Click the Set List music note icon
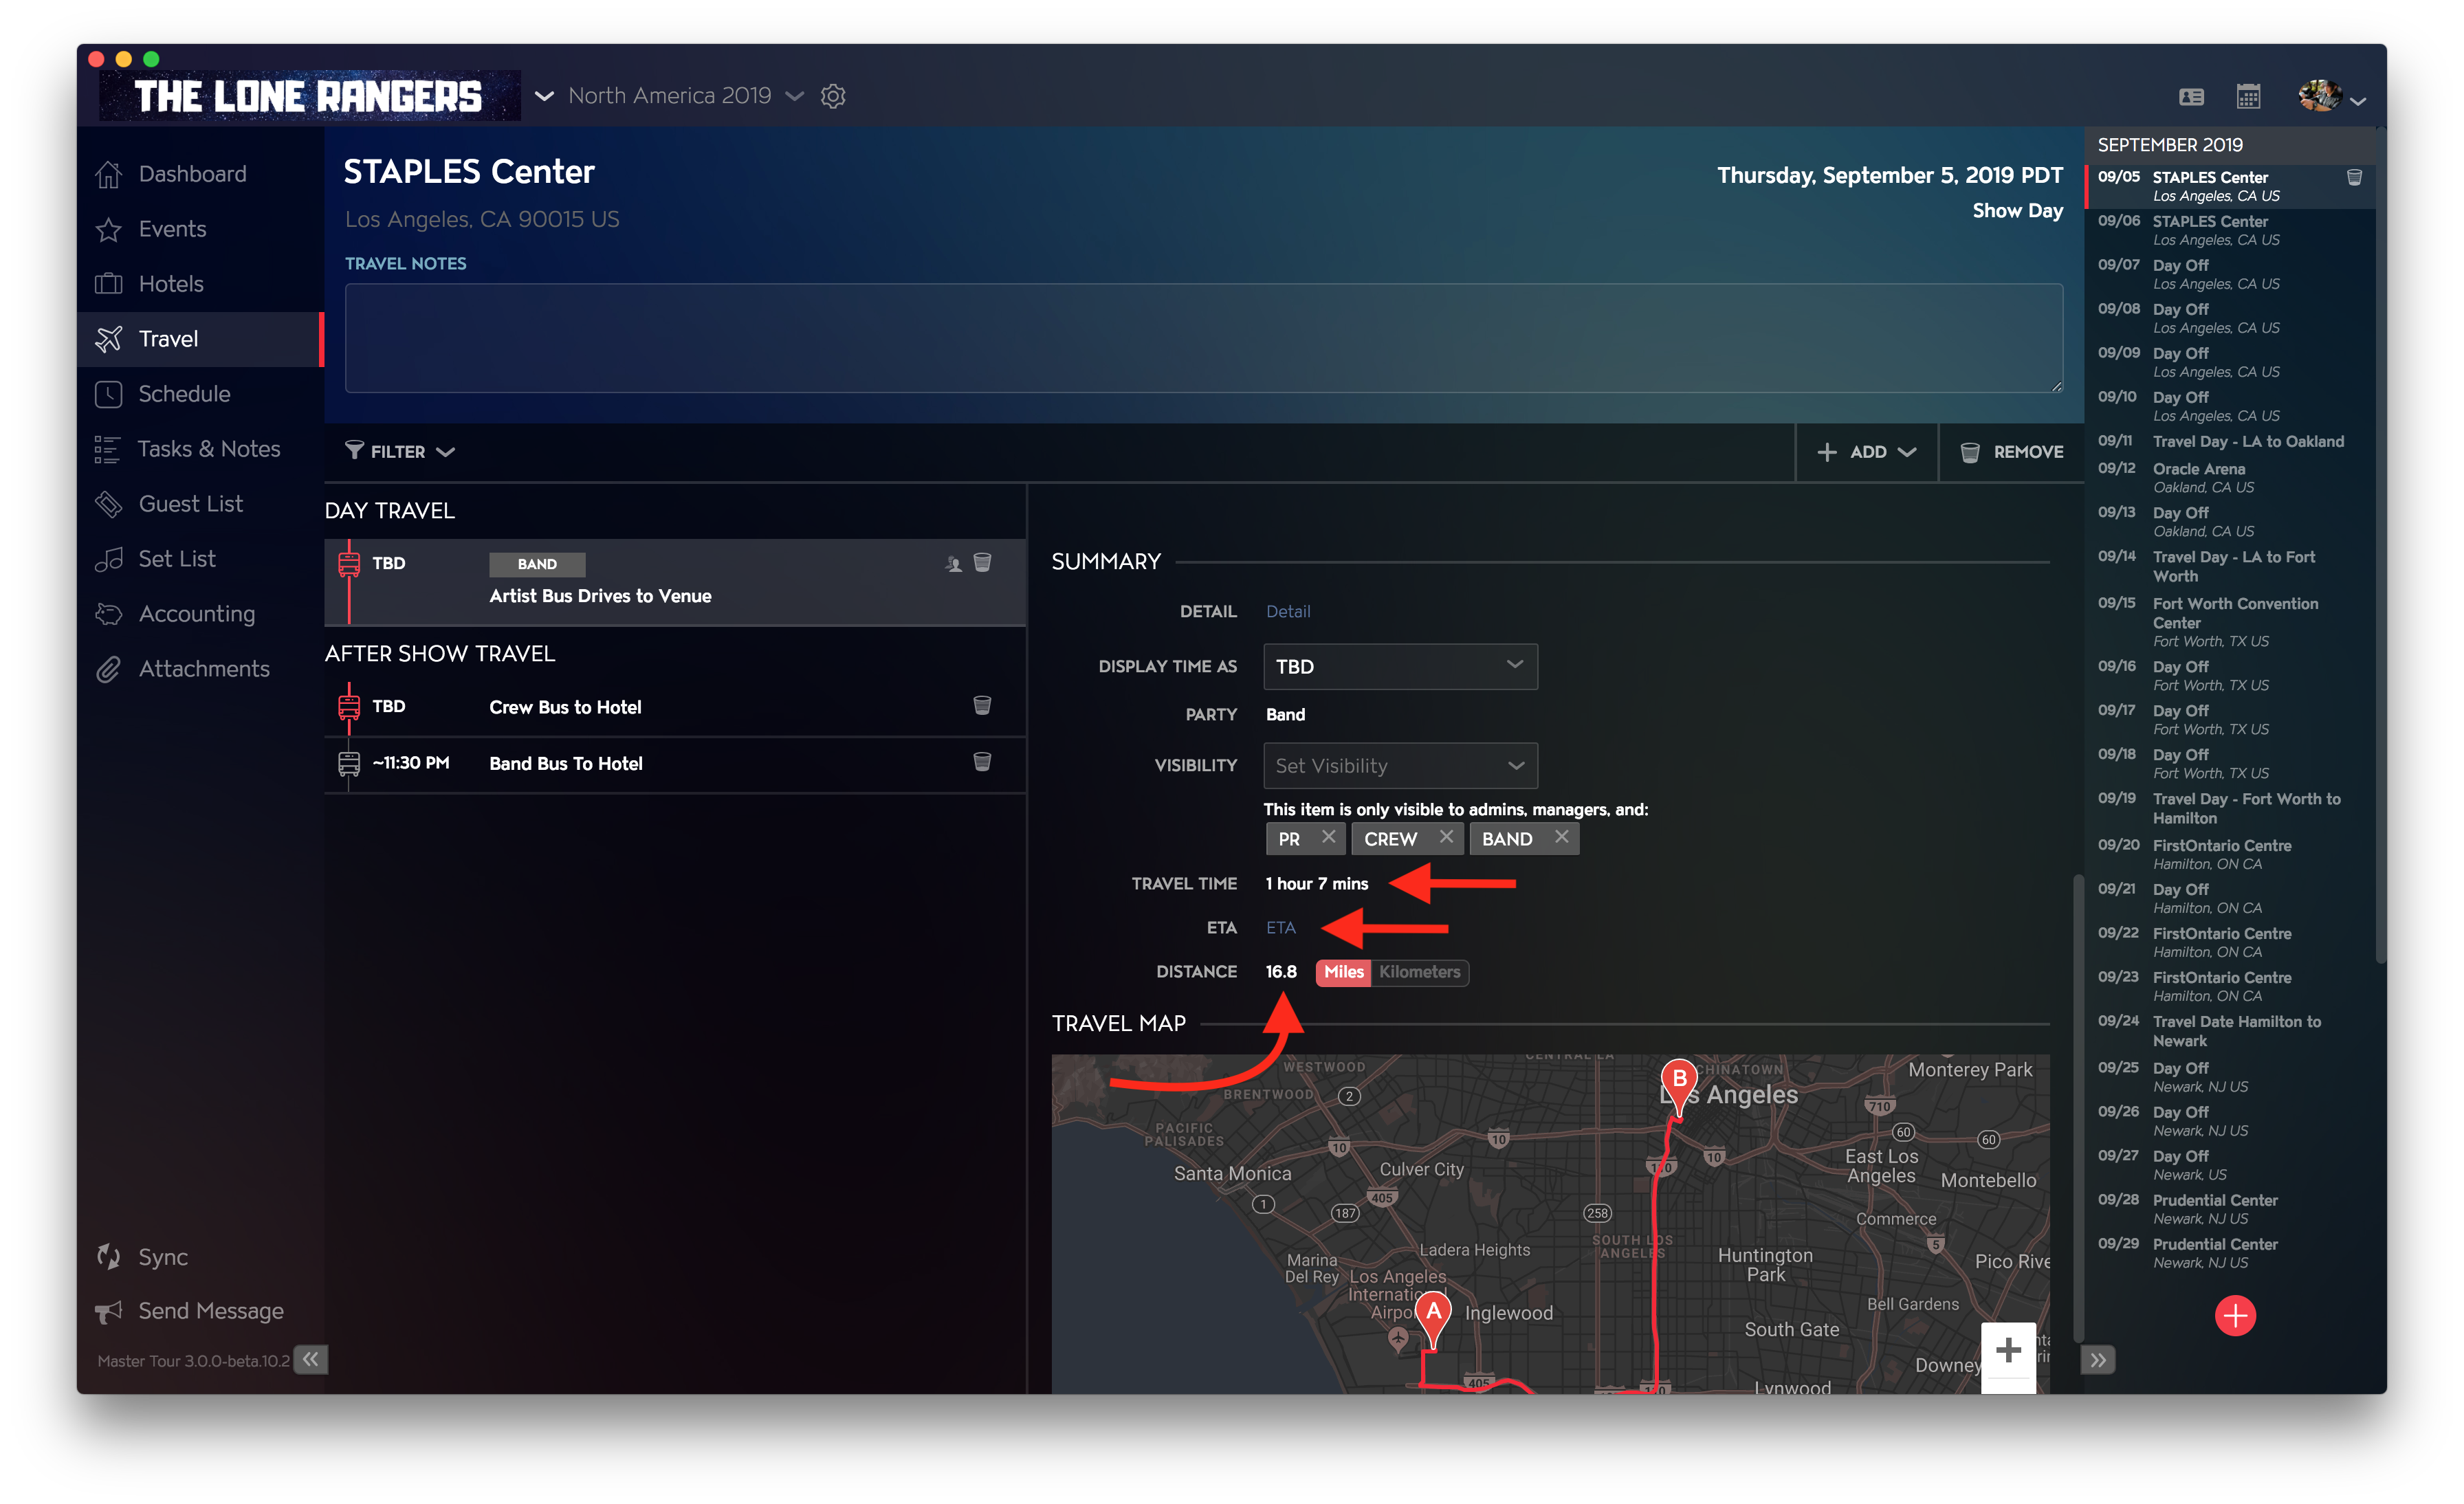Screen dimensions: 2464x1504 click(x=108, y=559)
